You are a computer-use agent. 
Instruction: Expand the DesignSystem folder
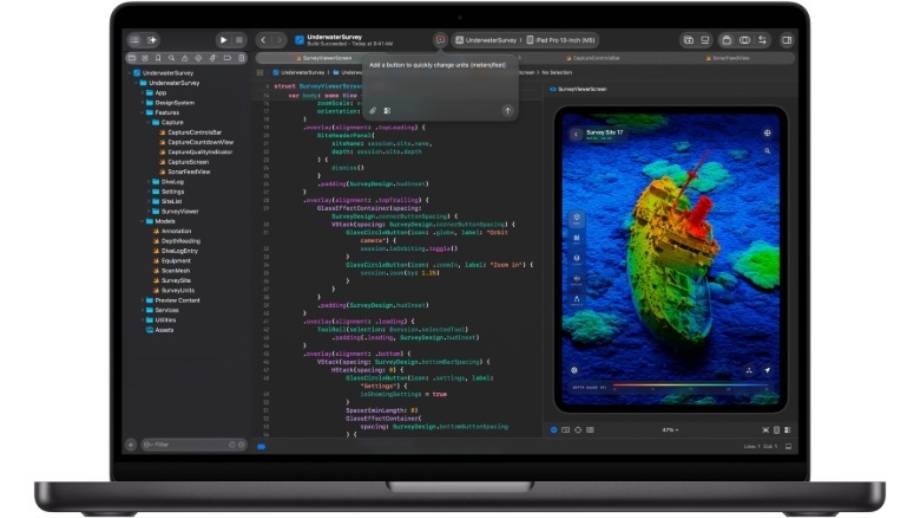coord(143,103)
